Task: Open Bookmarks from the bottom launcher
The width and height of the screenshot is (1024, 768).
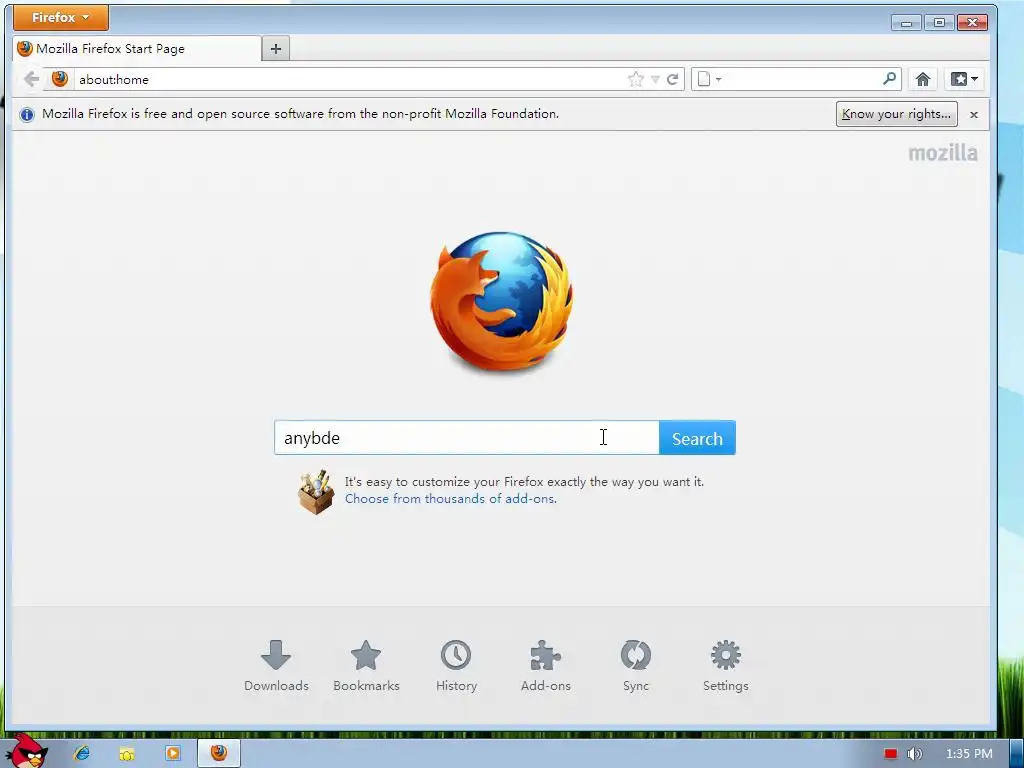Action: pos(366,665)
